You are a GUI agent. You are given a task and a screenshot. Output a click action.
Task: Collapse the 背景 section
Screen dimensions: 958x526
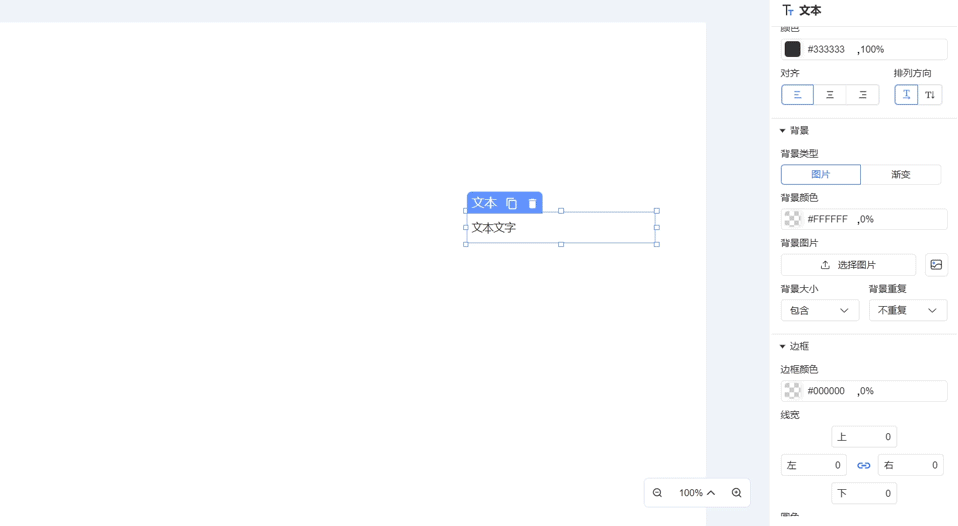[783, 131]
